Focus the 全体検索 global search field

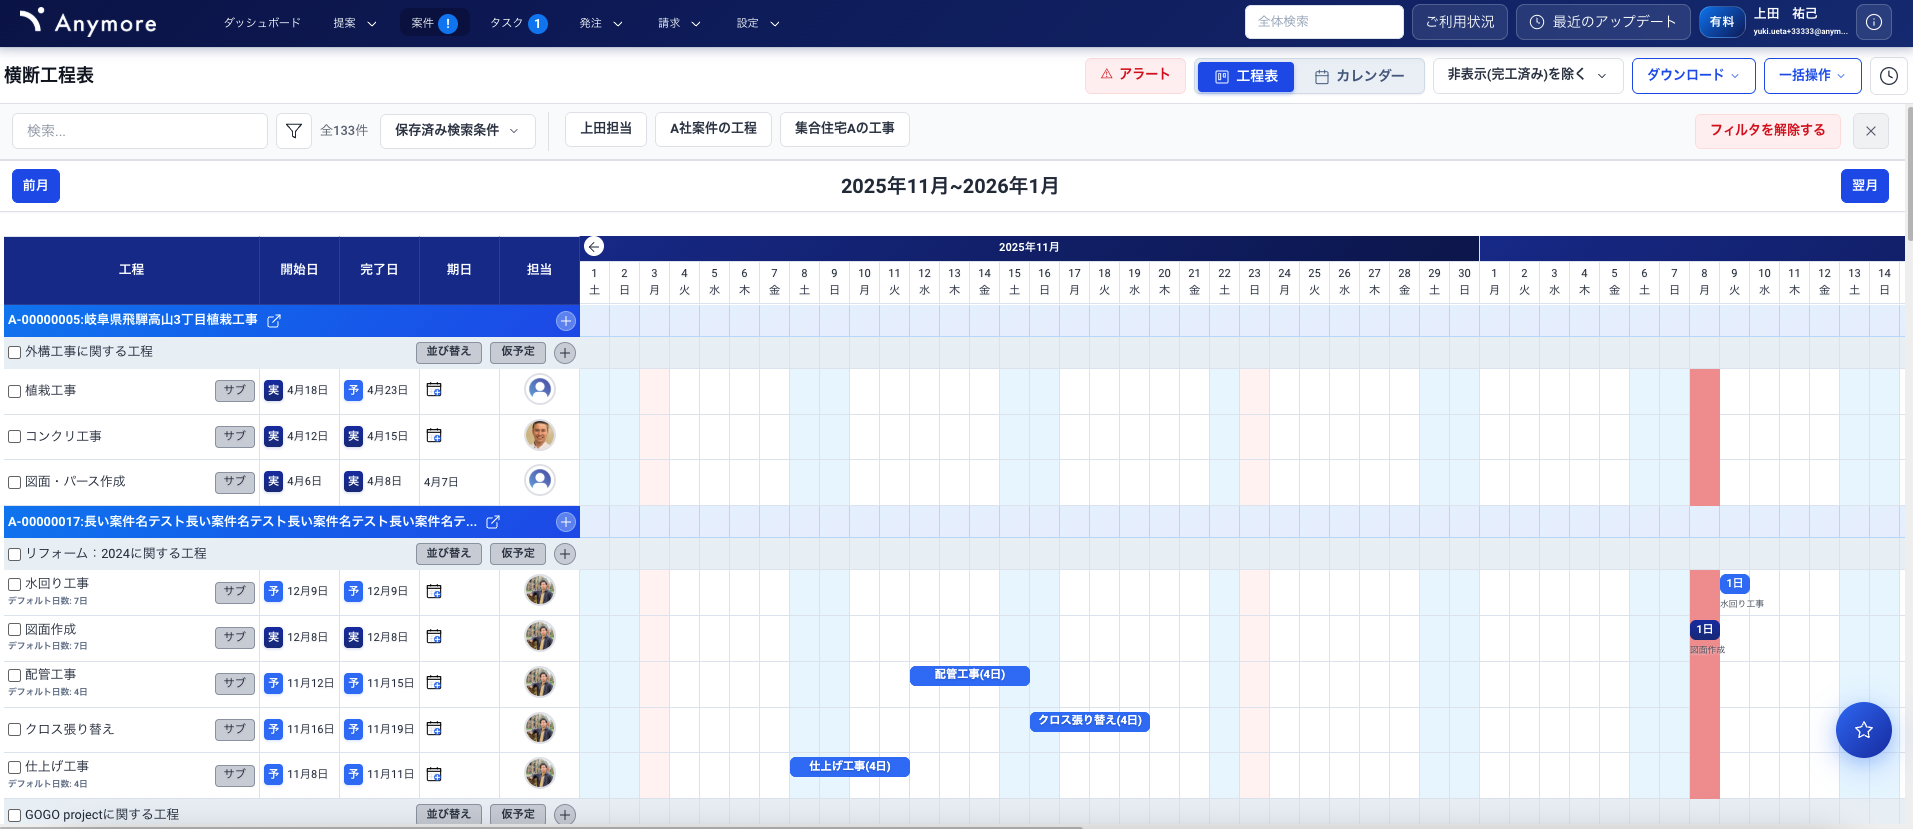point(1324,22)
